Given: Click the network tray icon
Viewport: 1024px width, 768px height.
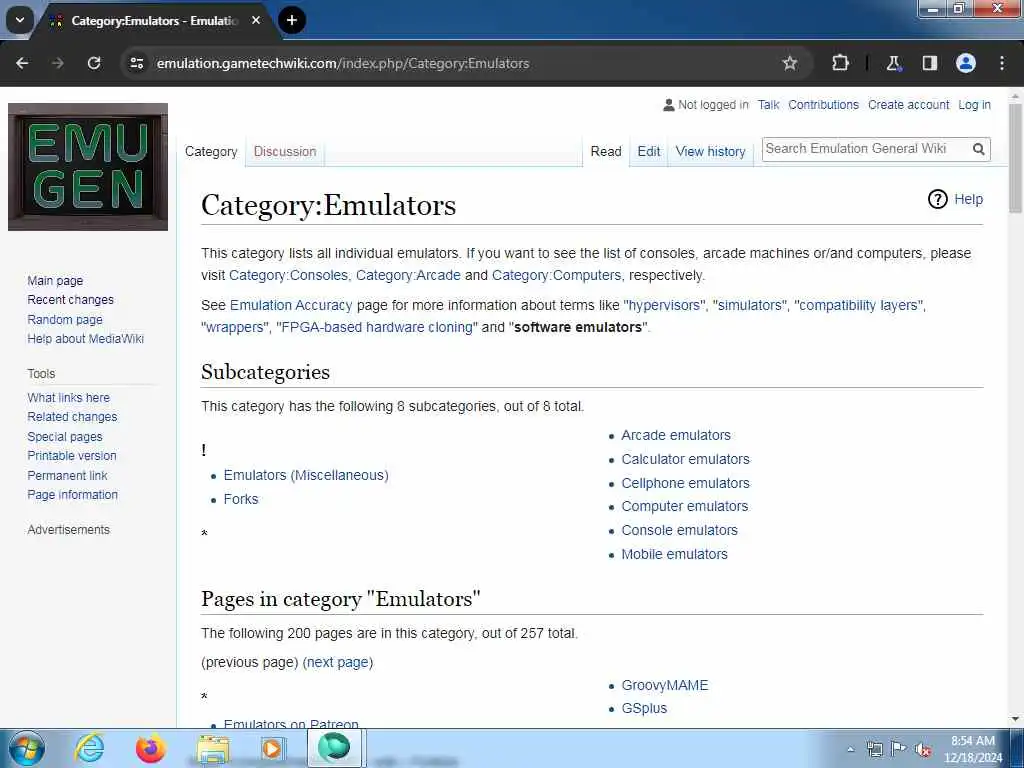Looking at the screenshot, I should (x=874, y=749).
